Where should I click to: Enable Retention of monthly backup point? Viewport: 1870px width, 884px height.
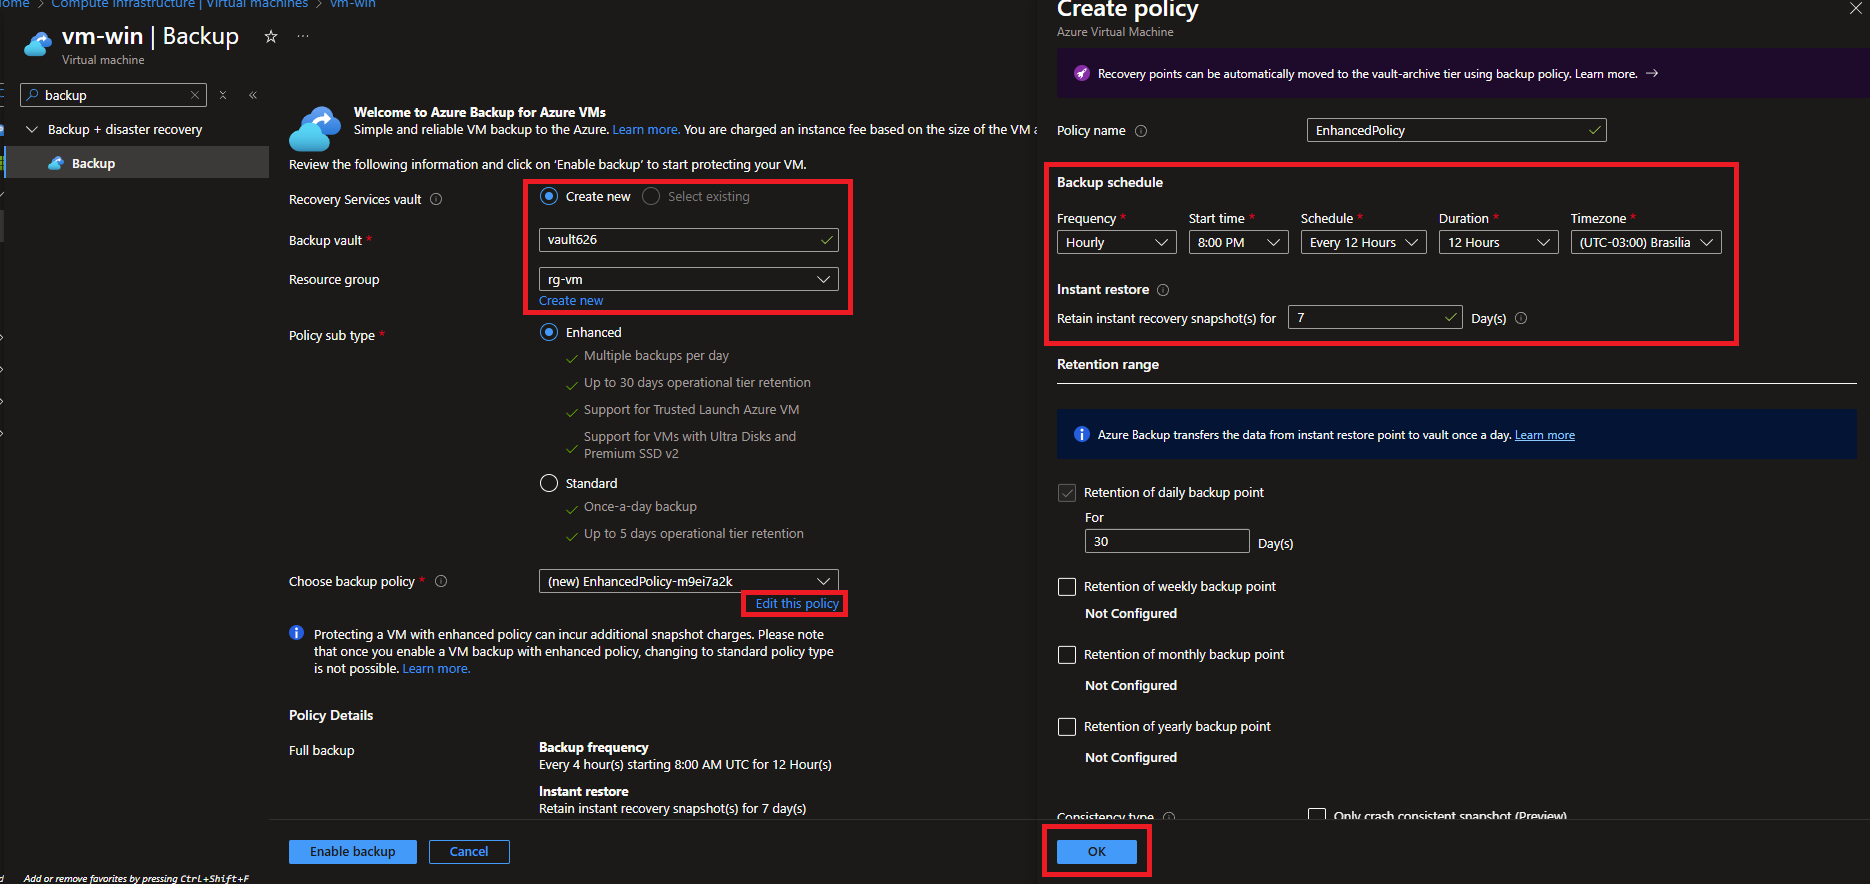tap(1067, 655)
